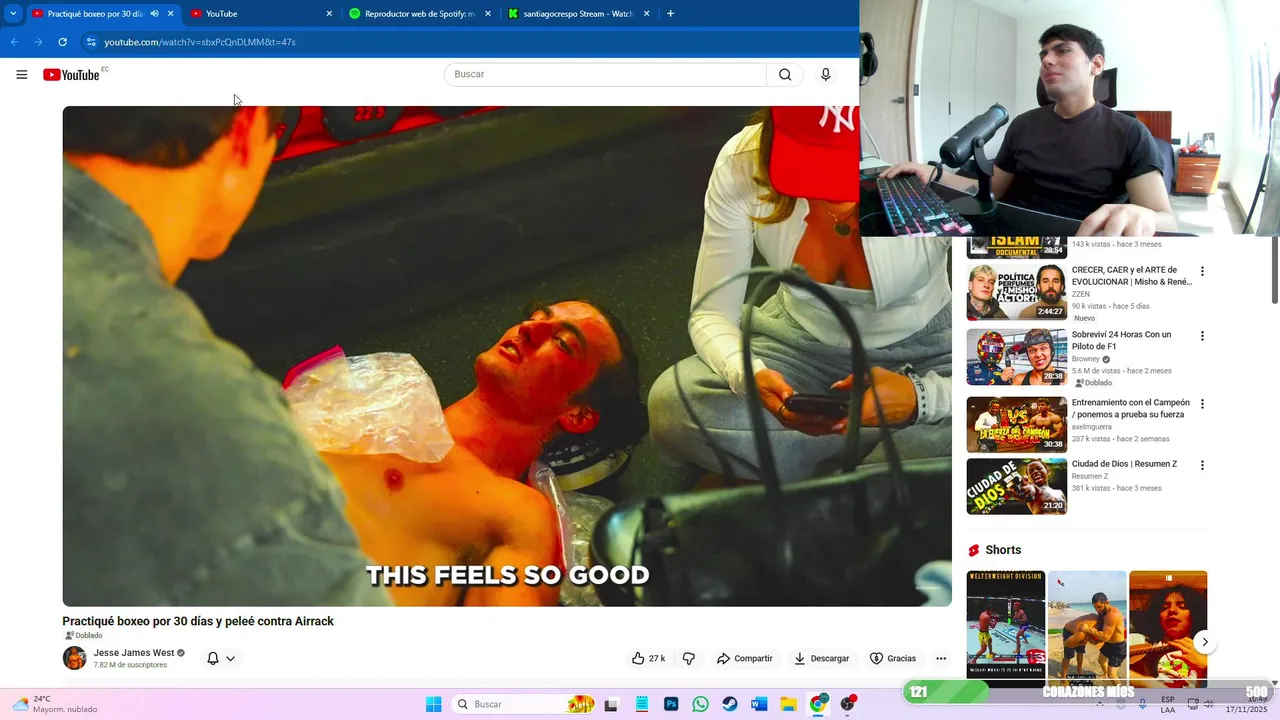Click the YouTube search magnifier button
Viewport: 1280px width, 720px height.
tap(785, 74)
